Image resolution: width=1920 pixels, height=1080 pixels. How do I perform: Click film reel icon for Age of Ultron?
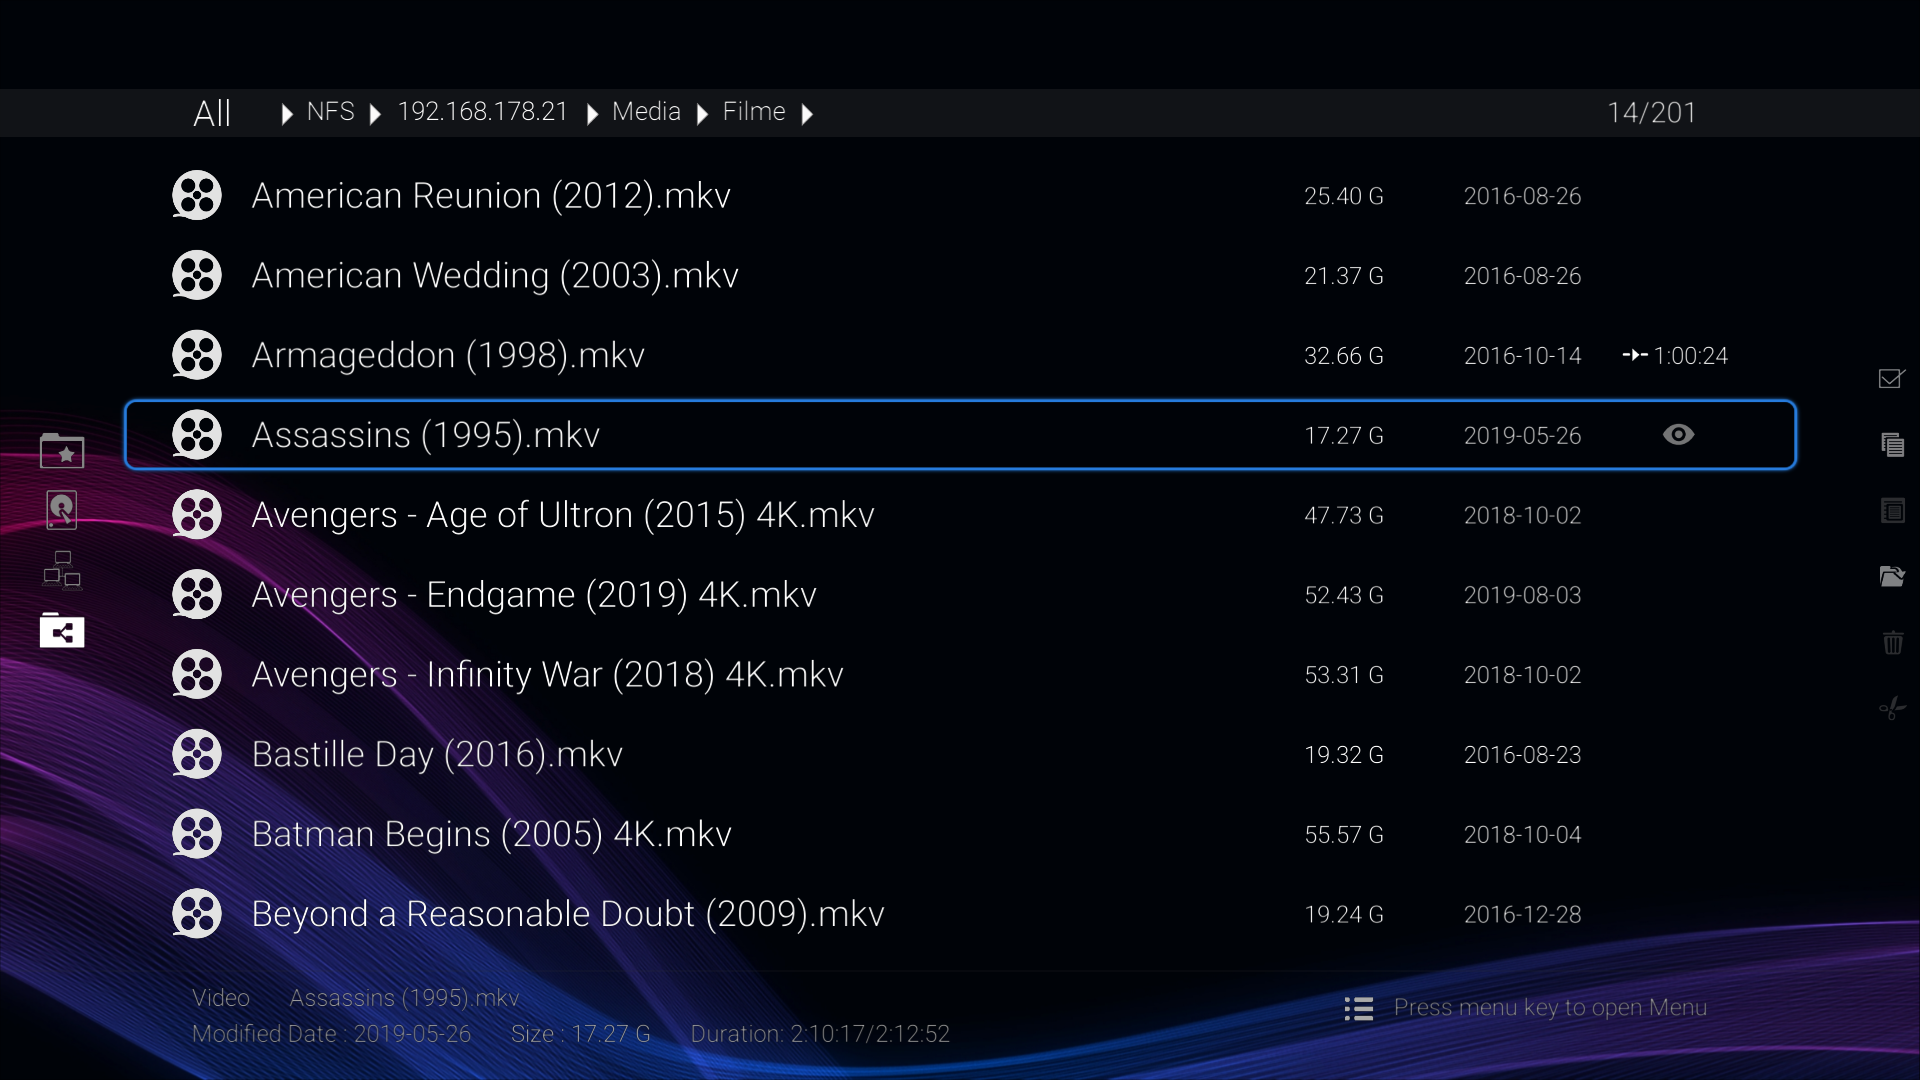(x=197, y=515)
